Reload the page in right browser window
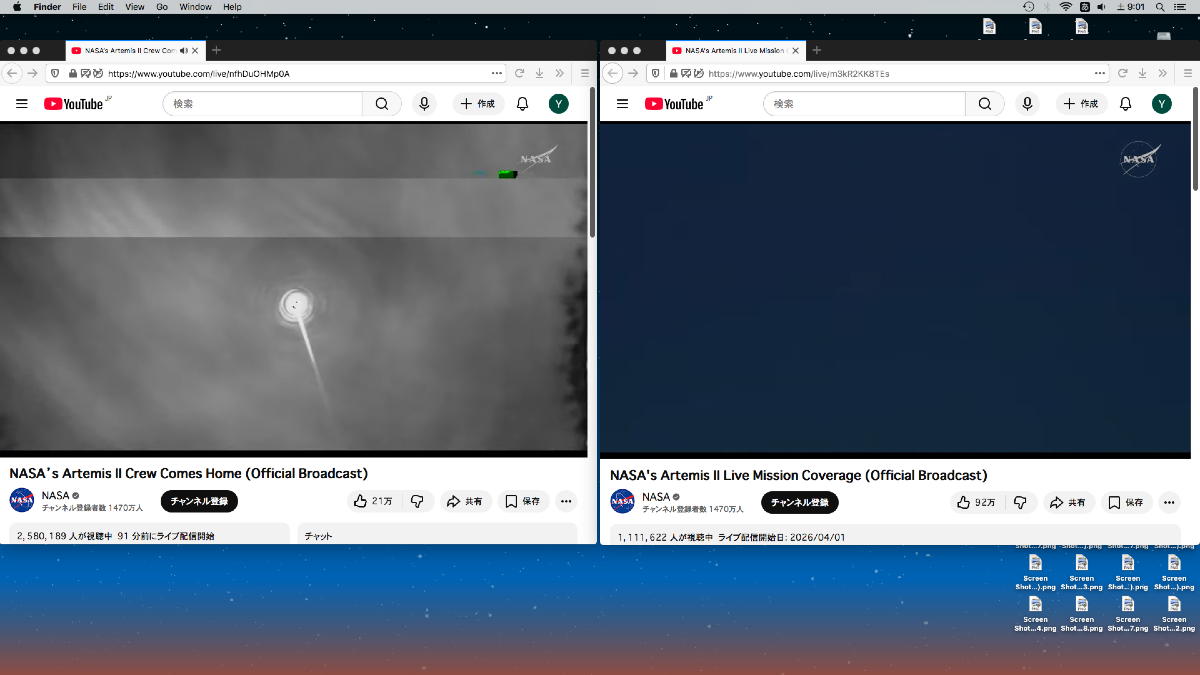The width and height of the screenshot is (1200, 675). point(1123,73)
